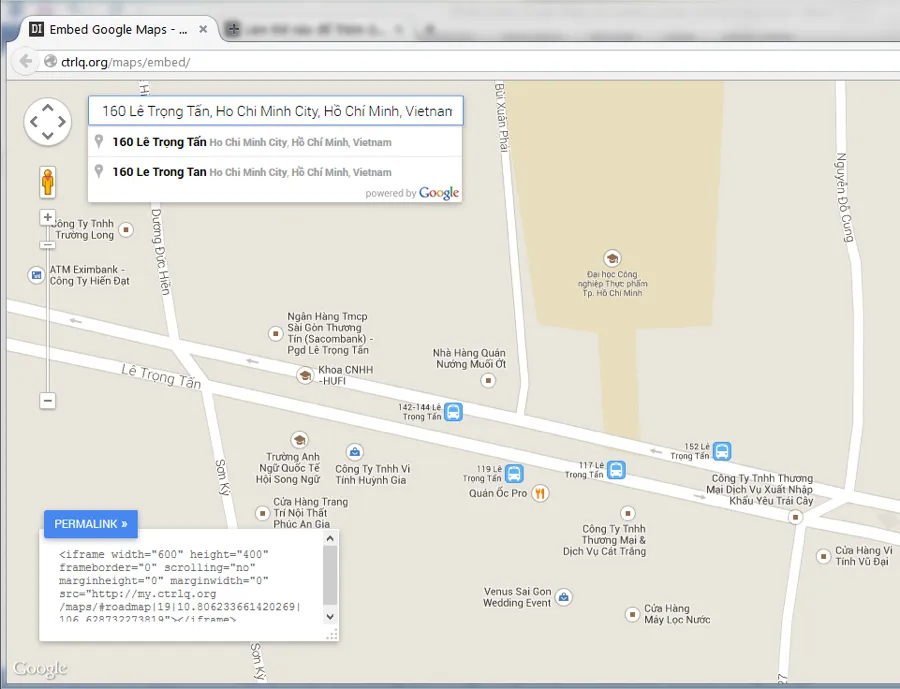This screenshot has height=689, width=900.
Task: Select the Venus Sai Gon Wedding Event marker
Action: pos(563,597)
